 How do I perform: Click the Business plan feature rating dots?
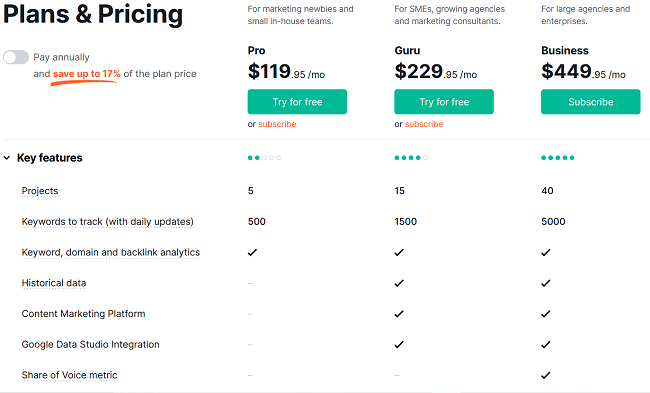pos(558,158)
